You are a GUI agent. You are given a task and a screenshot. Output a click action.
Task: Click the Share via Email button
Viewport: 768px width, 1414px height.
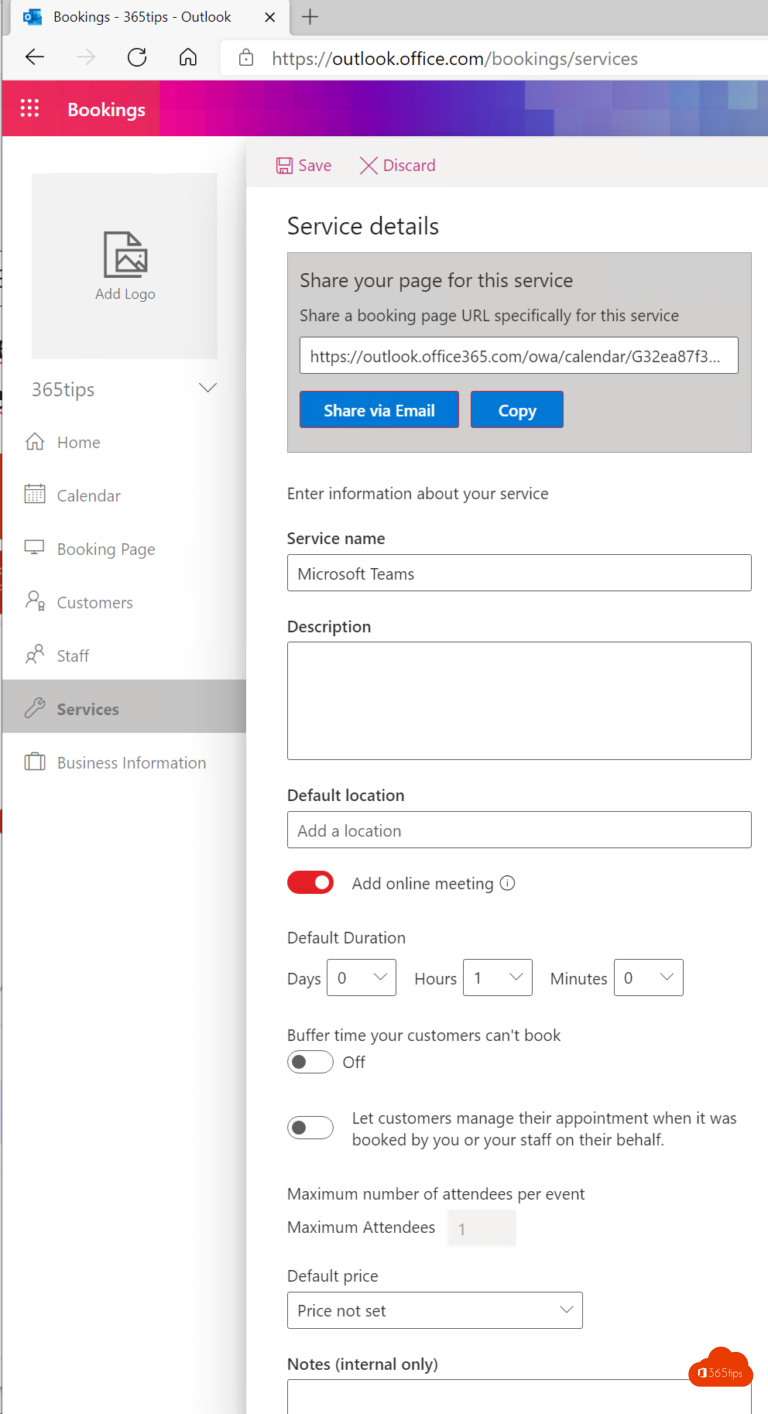pyautogui.click(x=379, y=410)
